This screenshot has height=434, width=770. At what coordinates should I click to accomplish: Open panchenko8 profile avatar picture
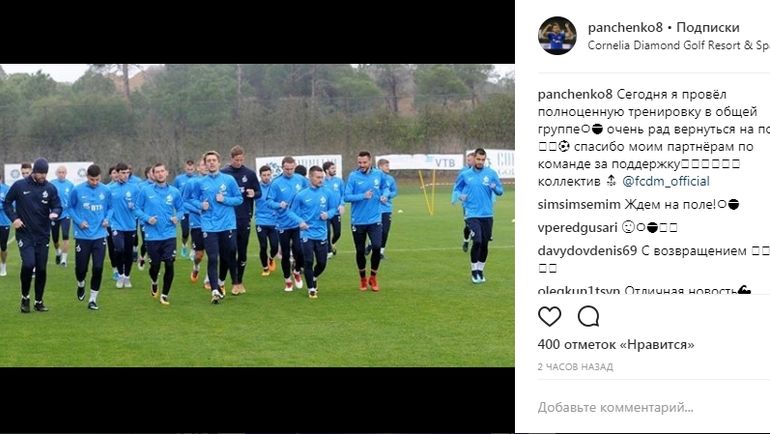click(557, 35)
